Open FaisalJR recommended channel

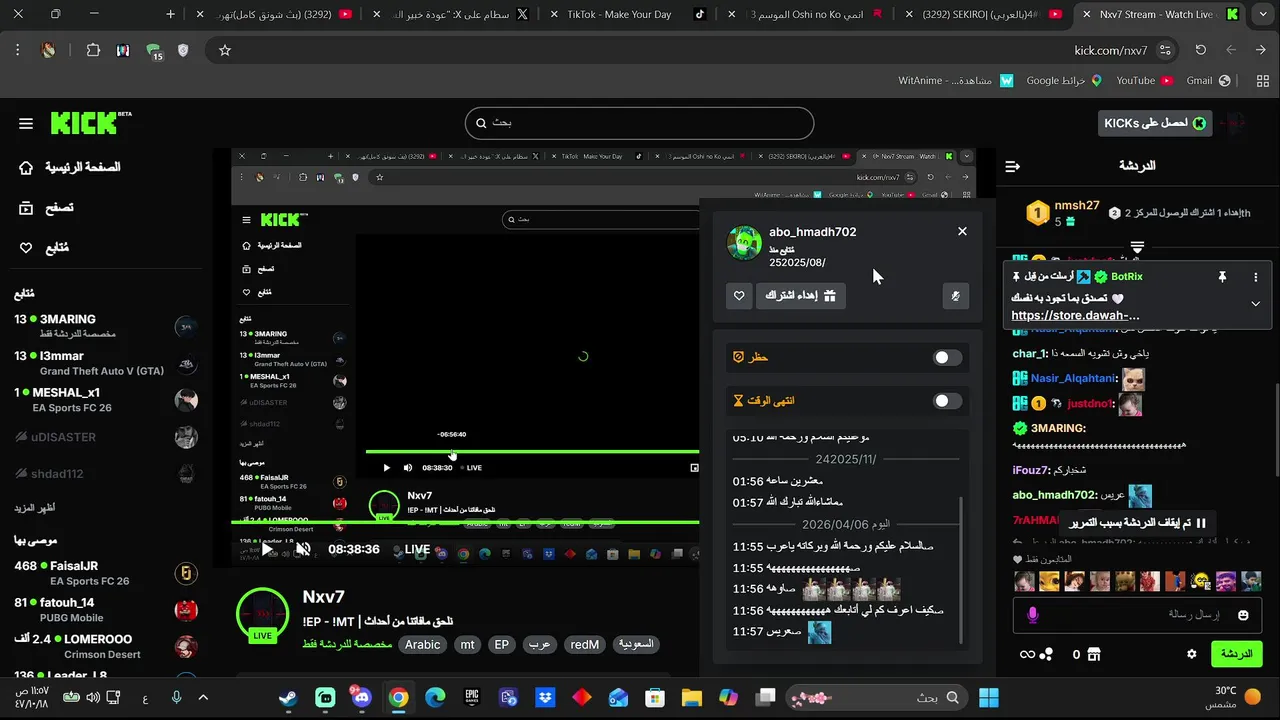pos(106,573)
